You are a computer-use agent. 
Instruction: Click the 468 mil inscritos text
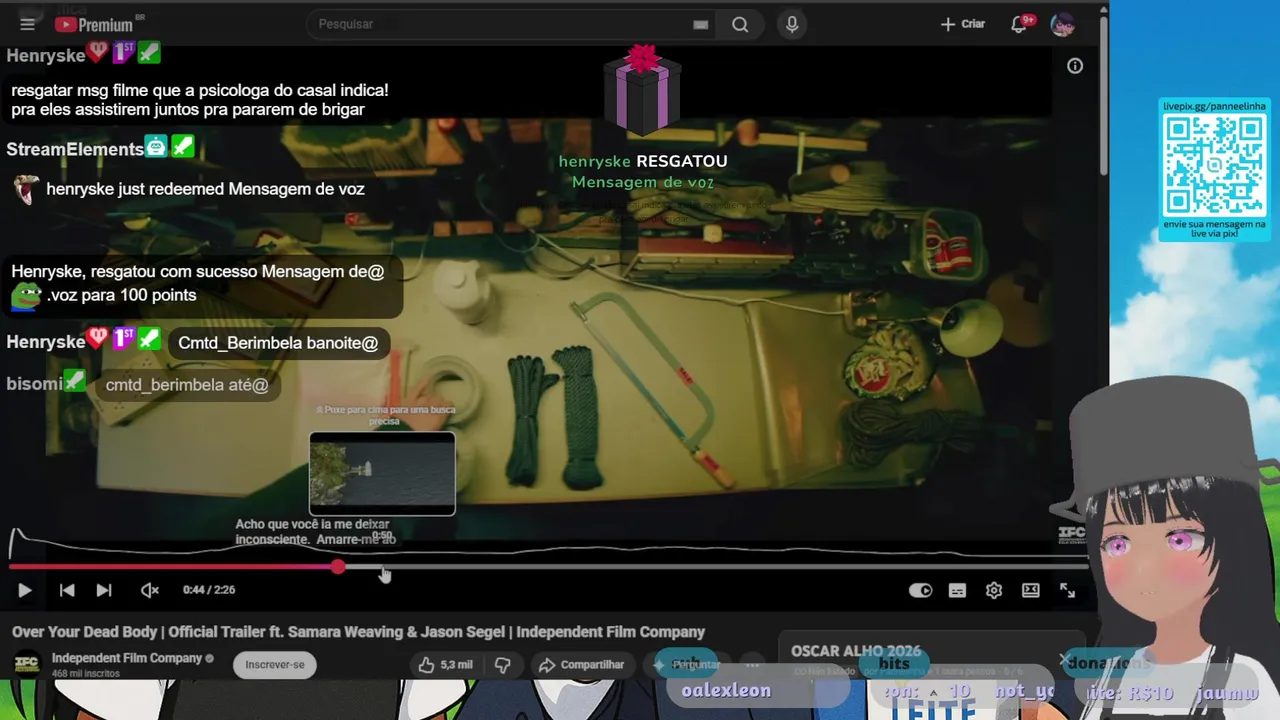click(x=86, y=674)
